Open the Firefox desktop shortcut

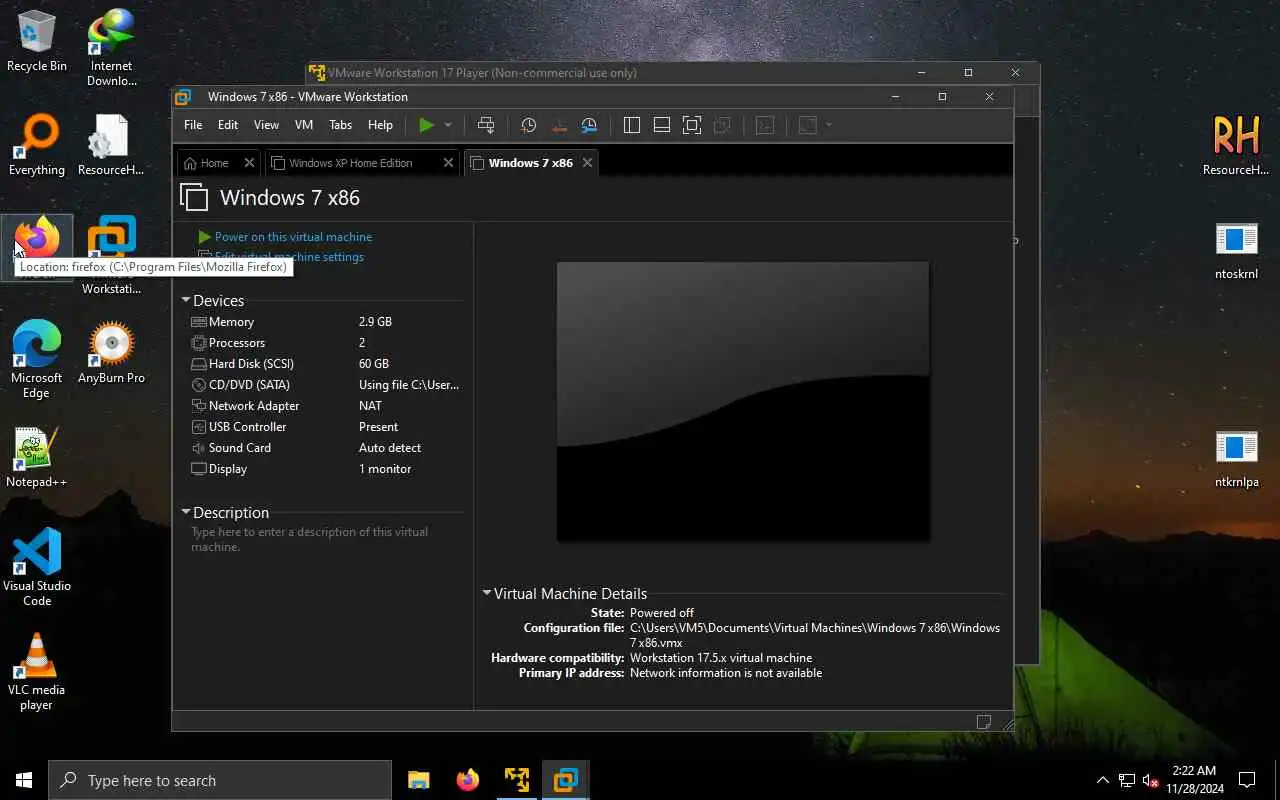[37, 248]
